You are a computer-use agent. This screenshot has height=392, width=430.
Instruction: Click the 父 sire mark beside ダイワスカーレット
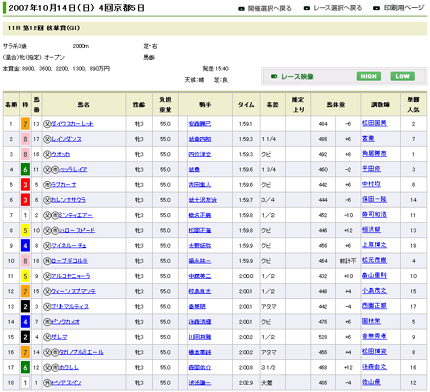coord(47,124)
